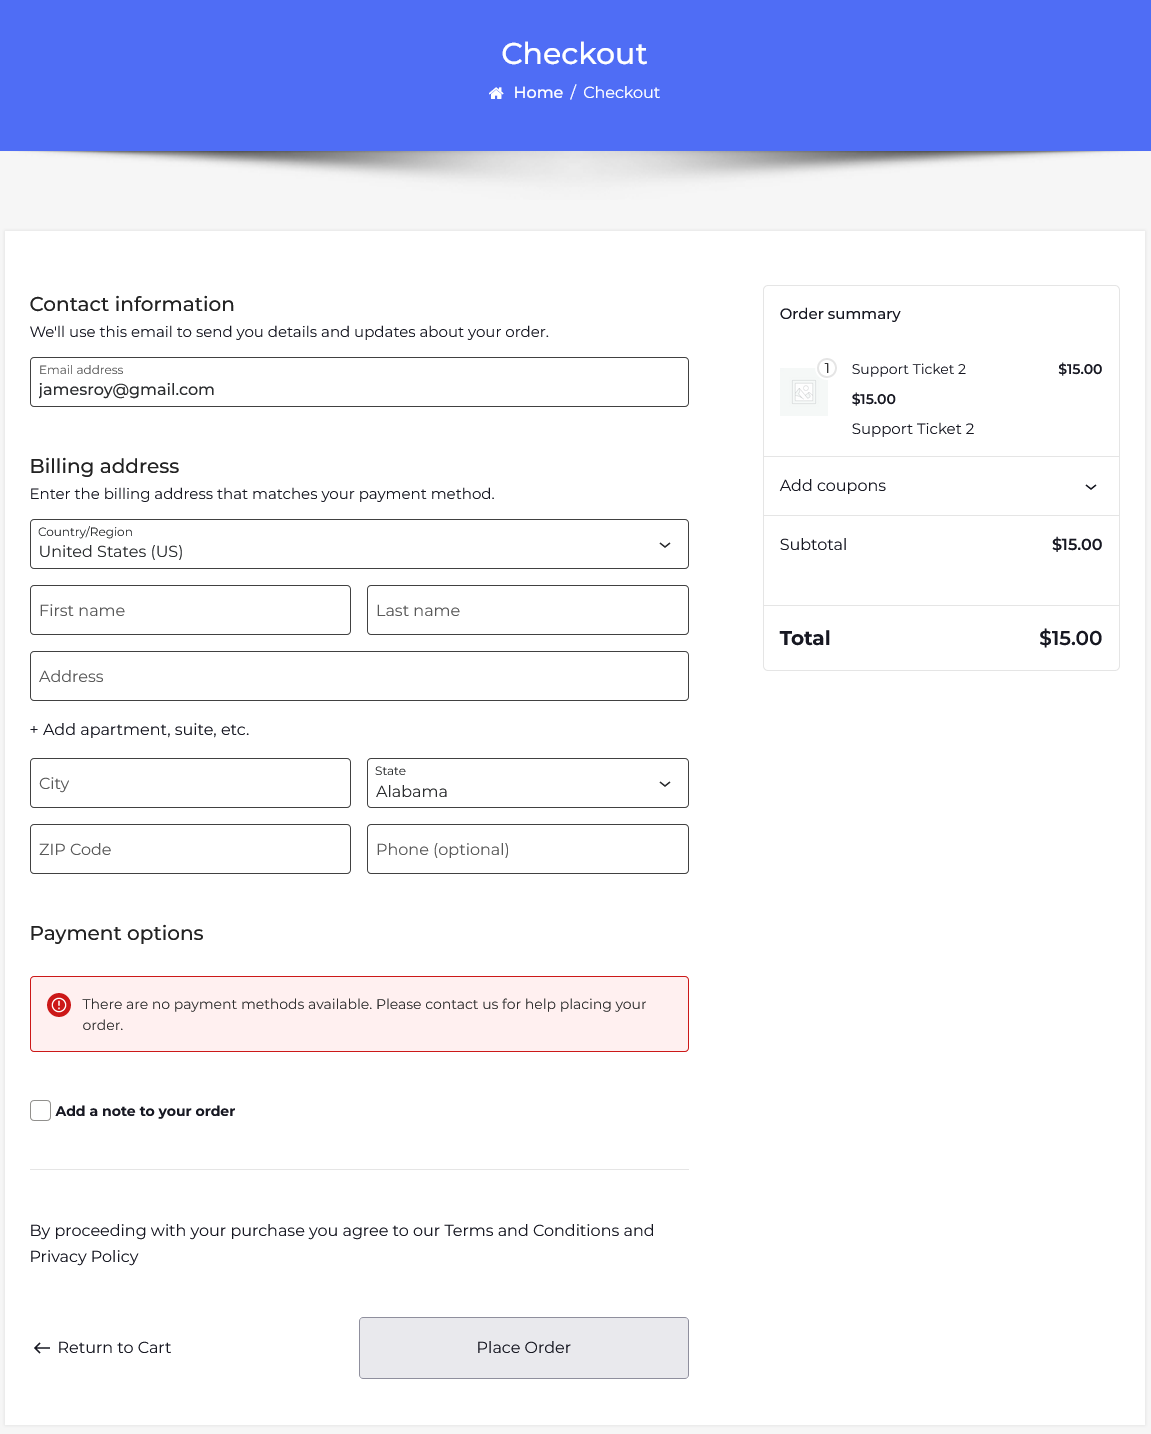
Task: Click into the Last name field
Action: click(x=527, y=611)
